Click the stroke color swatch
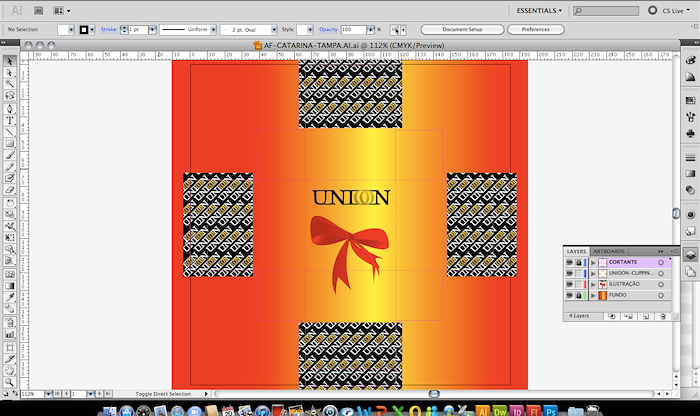The height and width of the screenshot is (416, 700). tap(86, 30)
